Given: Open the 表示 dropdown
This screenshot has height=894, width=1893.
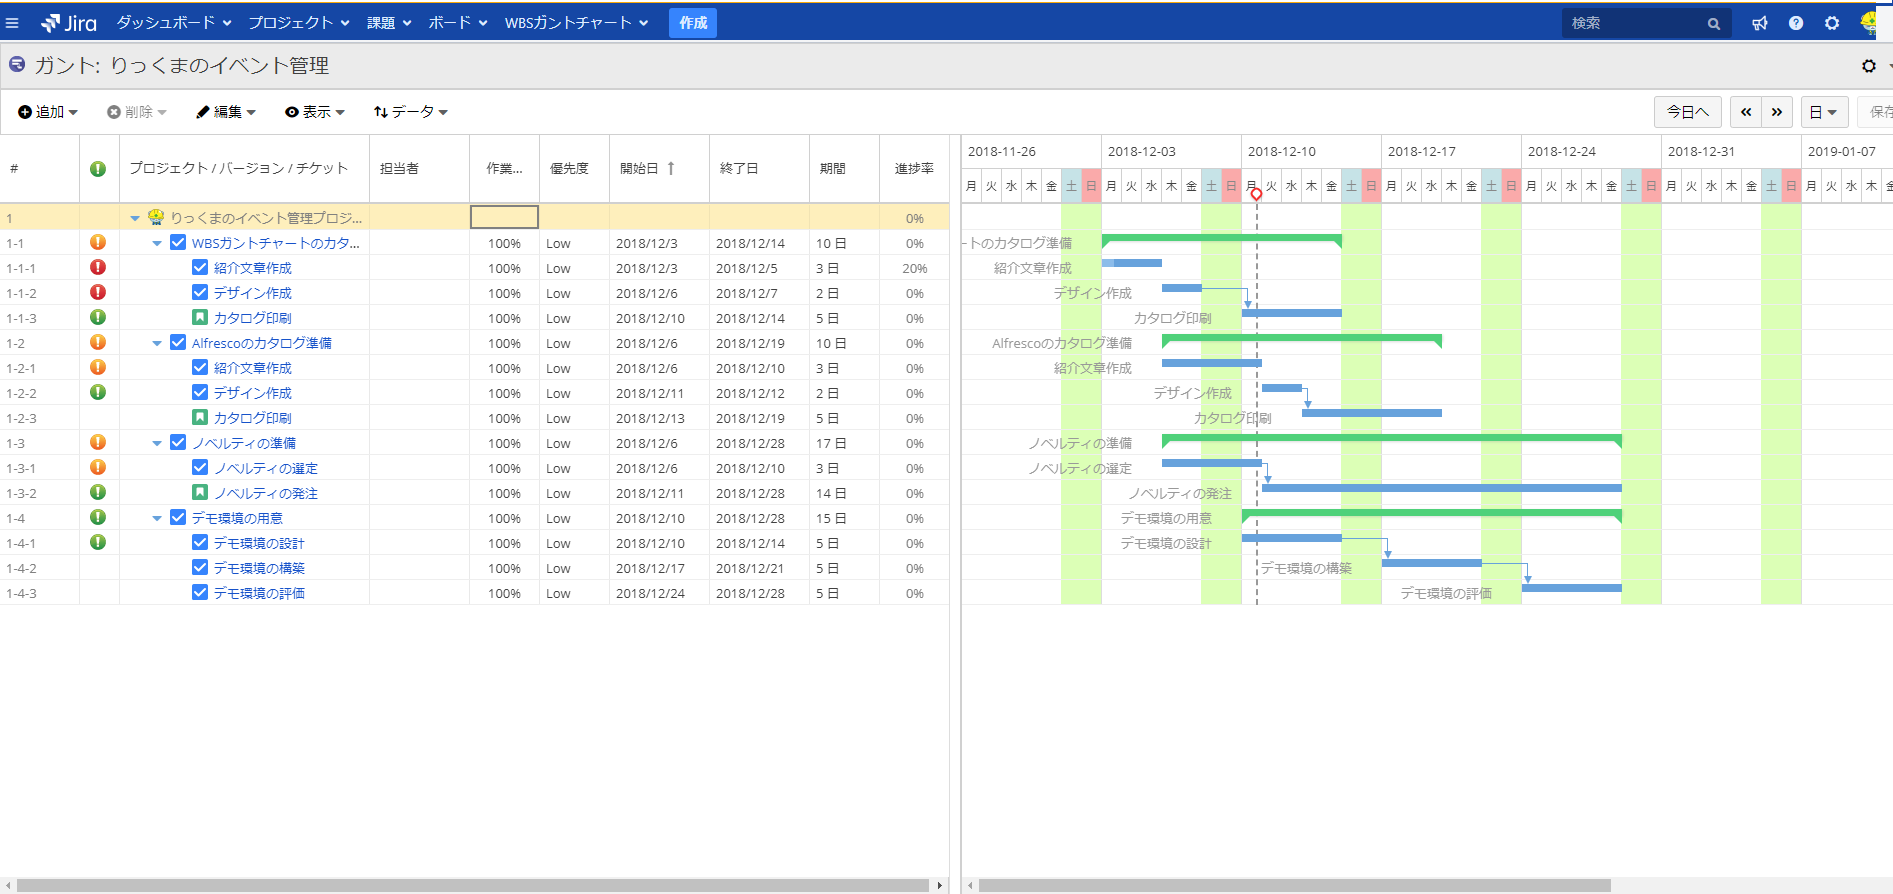Looking at the screenshot, I should [315, 112].
